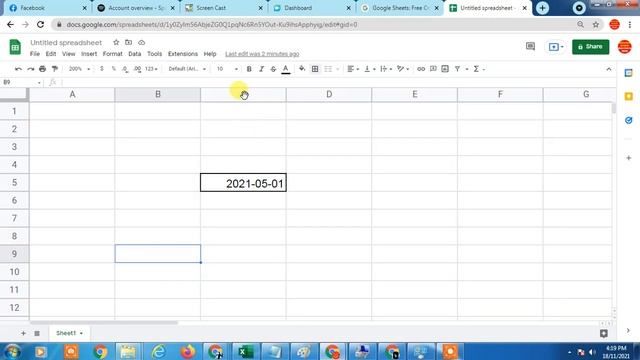The height and width of the screenshot is (360, 640).
Task: Toggle strikethrough formatting
Action: tap(273, 69)
